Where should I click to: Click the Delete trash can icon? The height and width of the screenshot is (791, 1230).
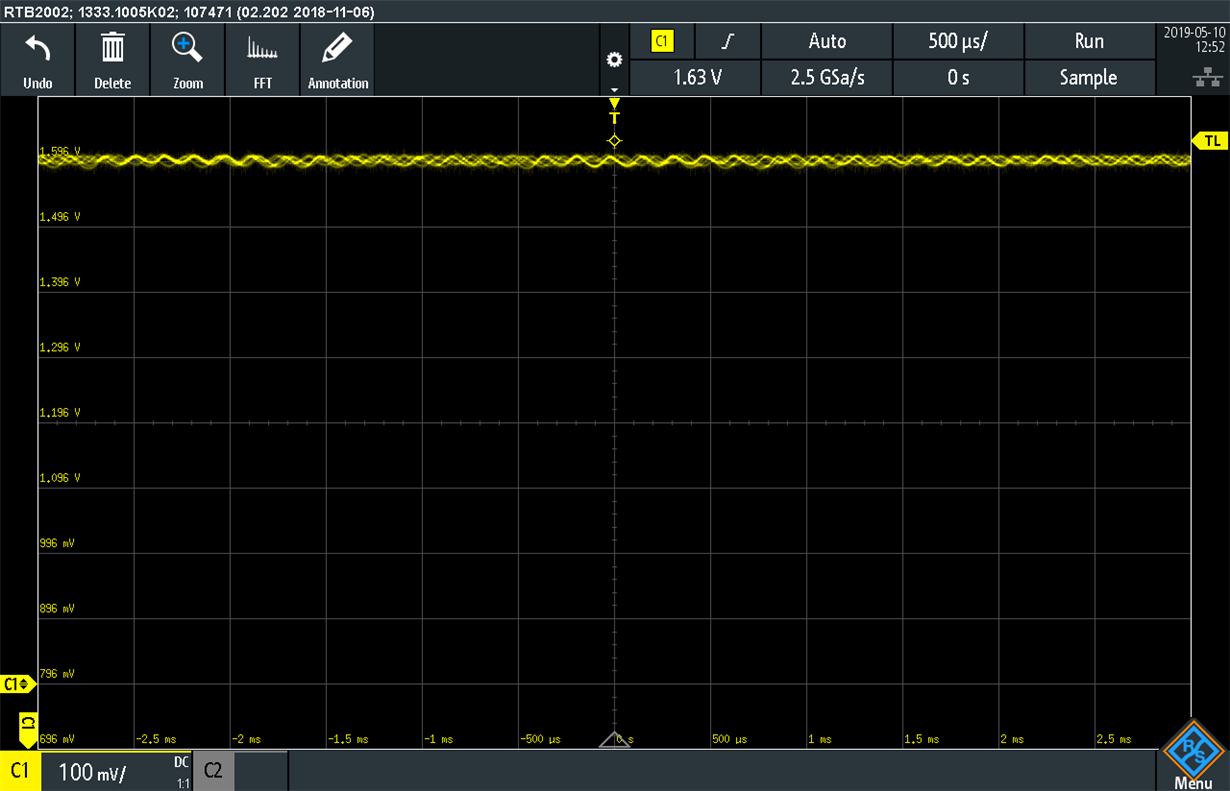tap(113, 48)
